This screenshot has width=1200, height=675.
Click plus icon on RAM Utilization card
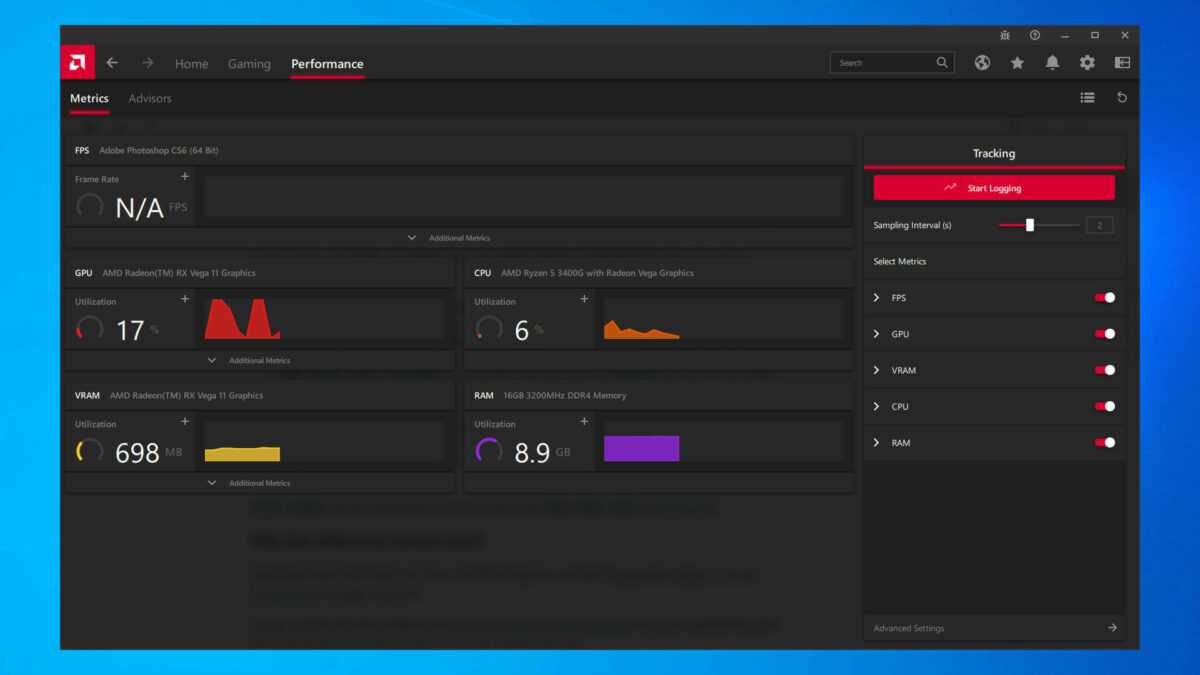(584, 422)
